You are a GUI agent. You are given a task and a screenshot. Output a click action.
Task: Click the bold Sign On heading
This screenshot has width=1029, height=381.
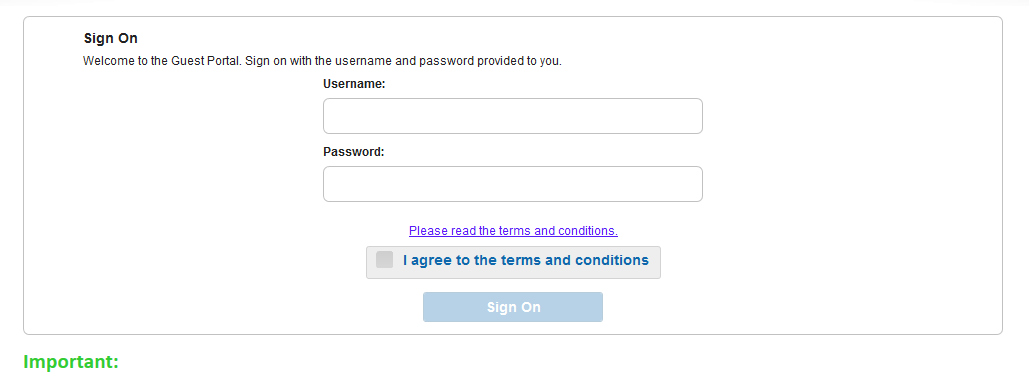click(111, 39)
